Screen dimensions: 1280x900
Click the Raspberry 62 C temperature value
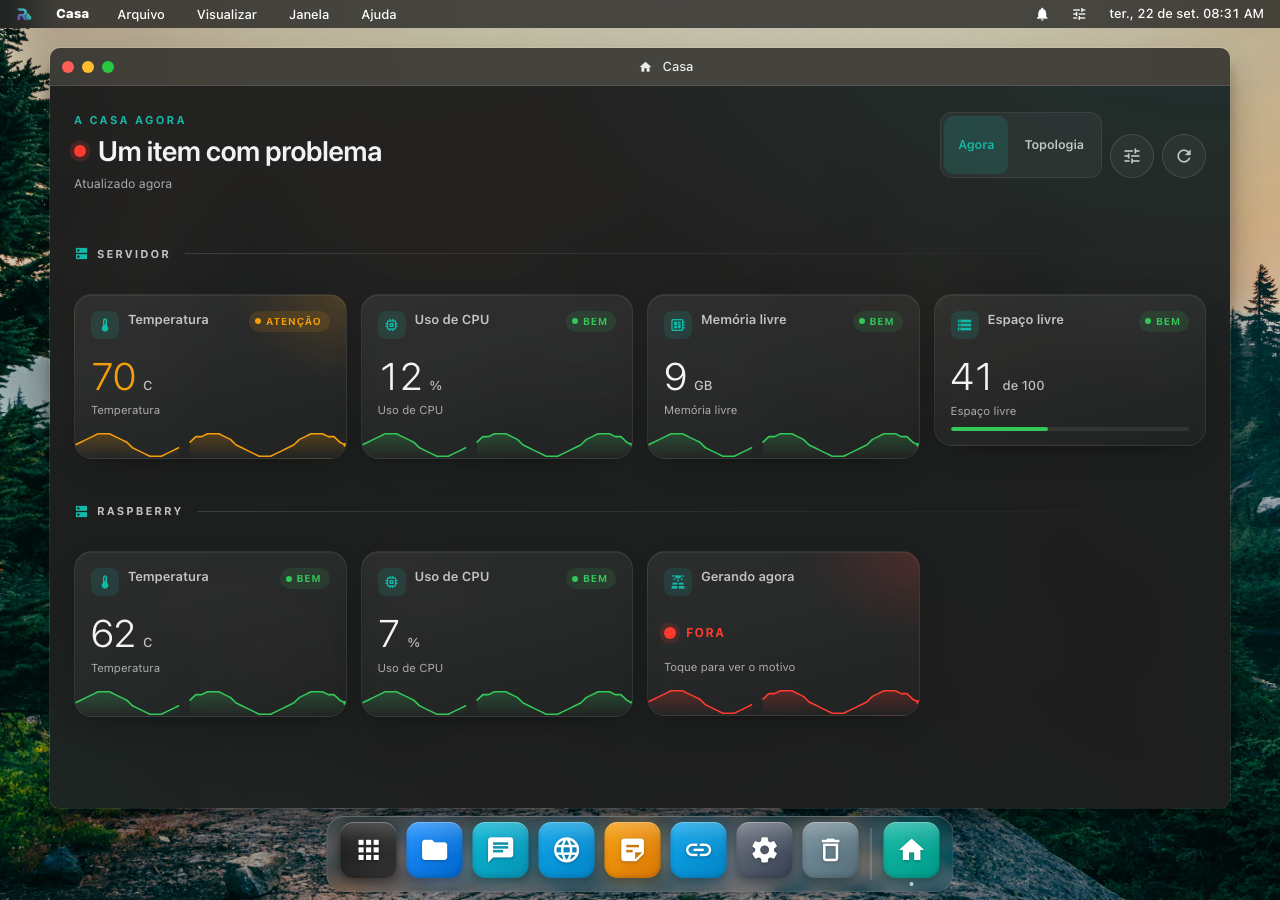122,635
